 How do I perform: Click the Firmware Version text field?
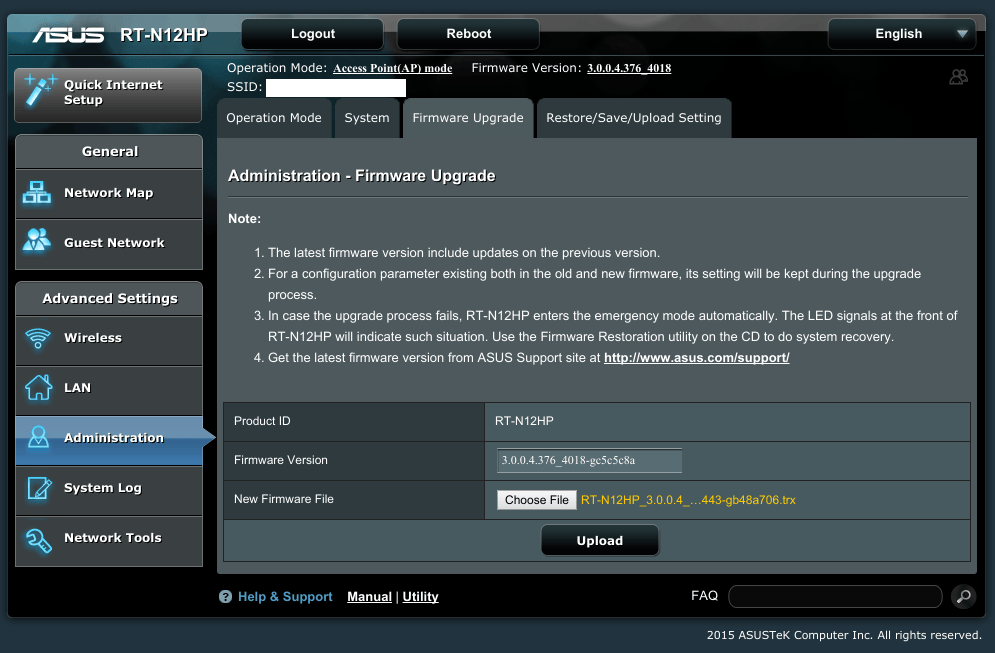(x=590, y=460)
